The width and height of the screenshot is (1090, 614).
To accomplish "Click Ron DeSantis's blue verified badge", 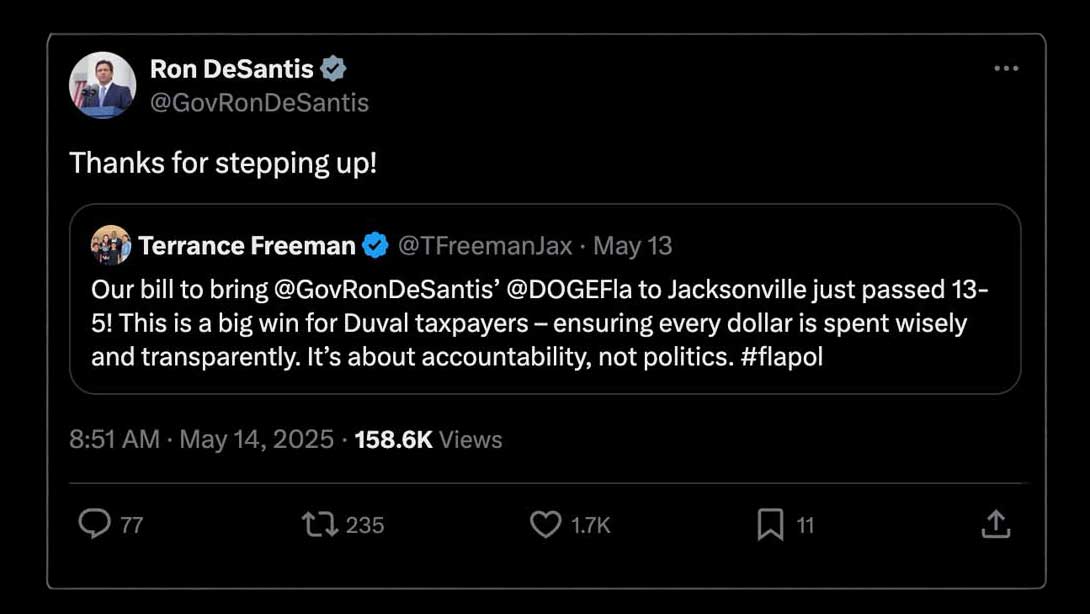I will pyautogui.click(x=334, y=69).
